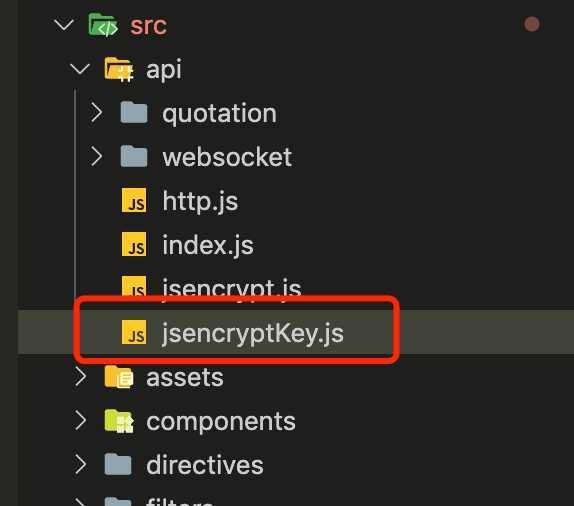Open the index.js file
574x506 pixels.
tap(208, 245)
